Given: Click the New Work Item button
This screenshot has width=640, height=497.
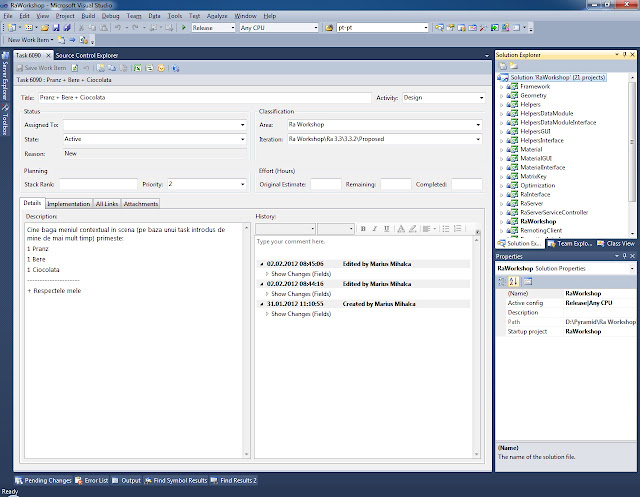Looking at the screenshot, I should pyautogui.click(x=31, y=40).
